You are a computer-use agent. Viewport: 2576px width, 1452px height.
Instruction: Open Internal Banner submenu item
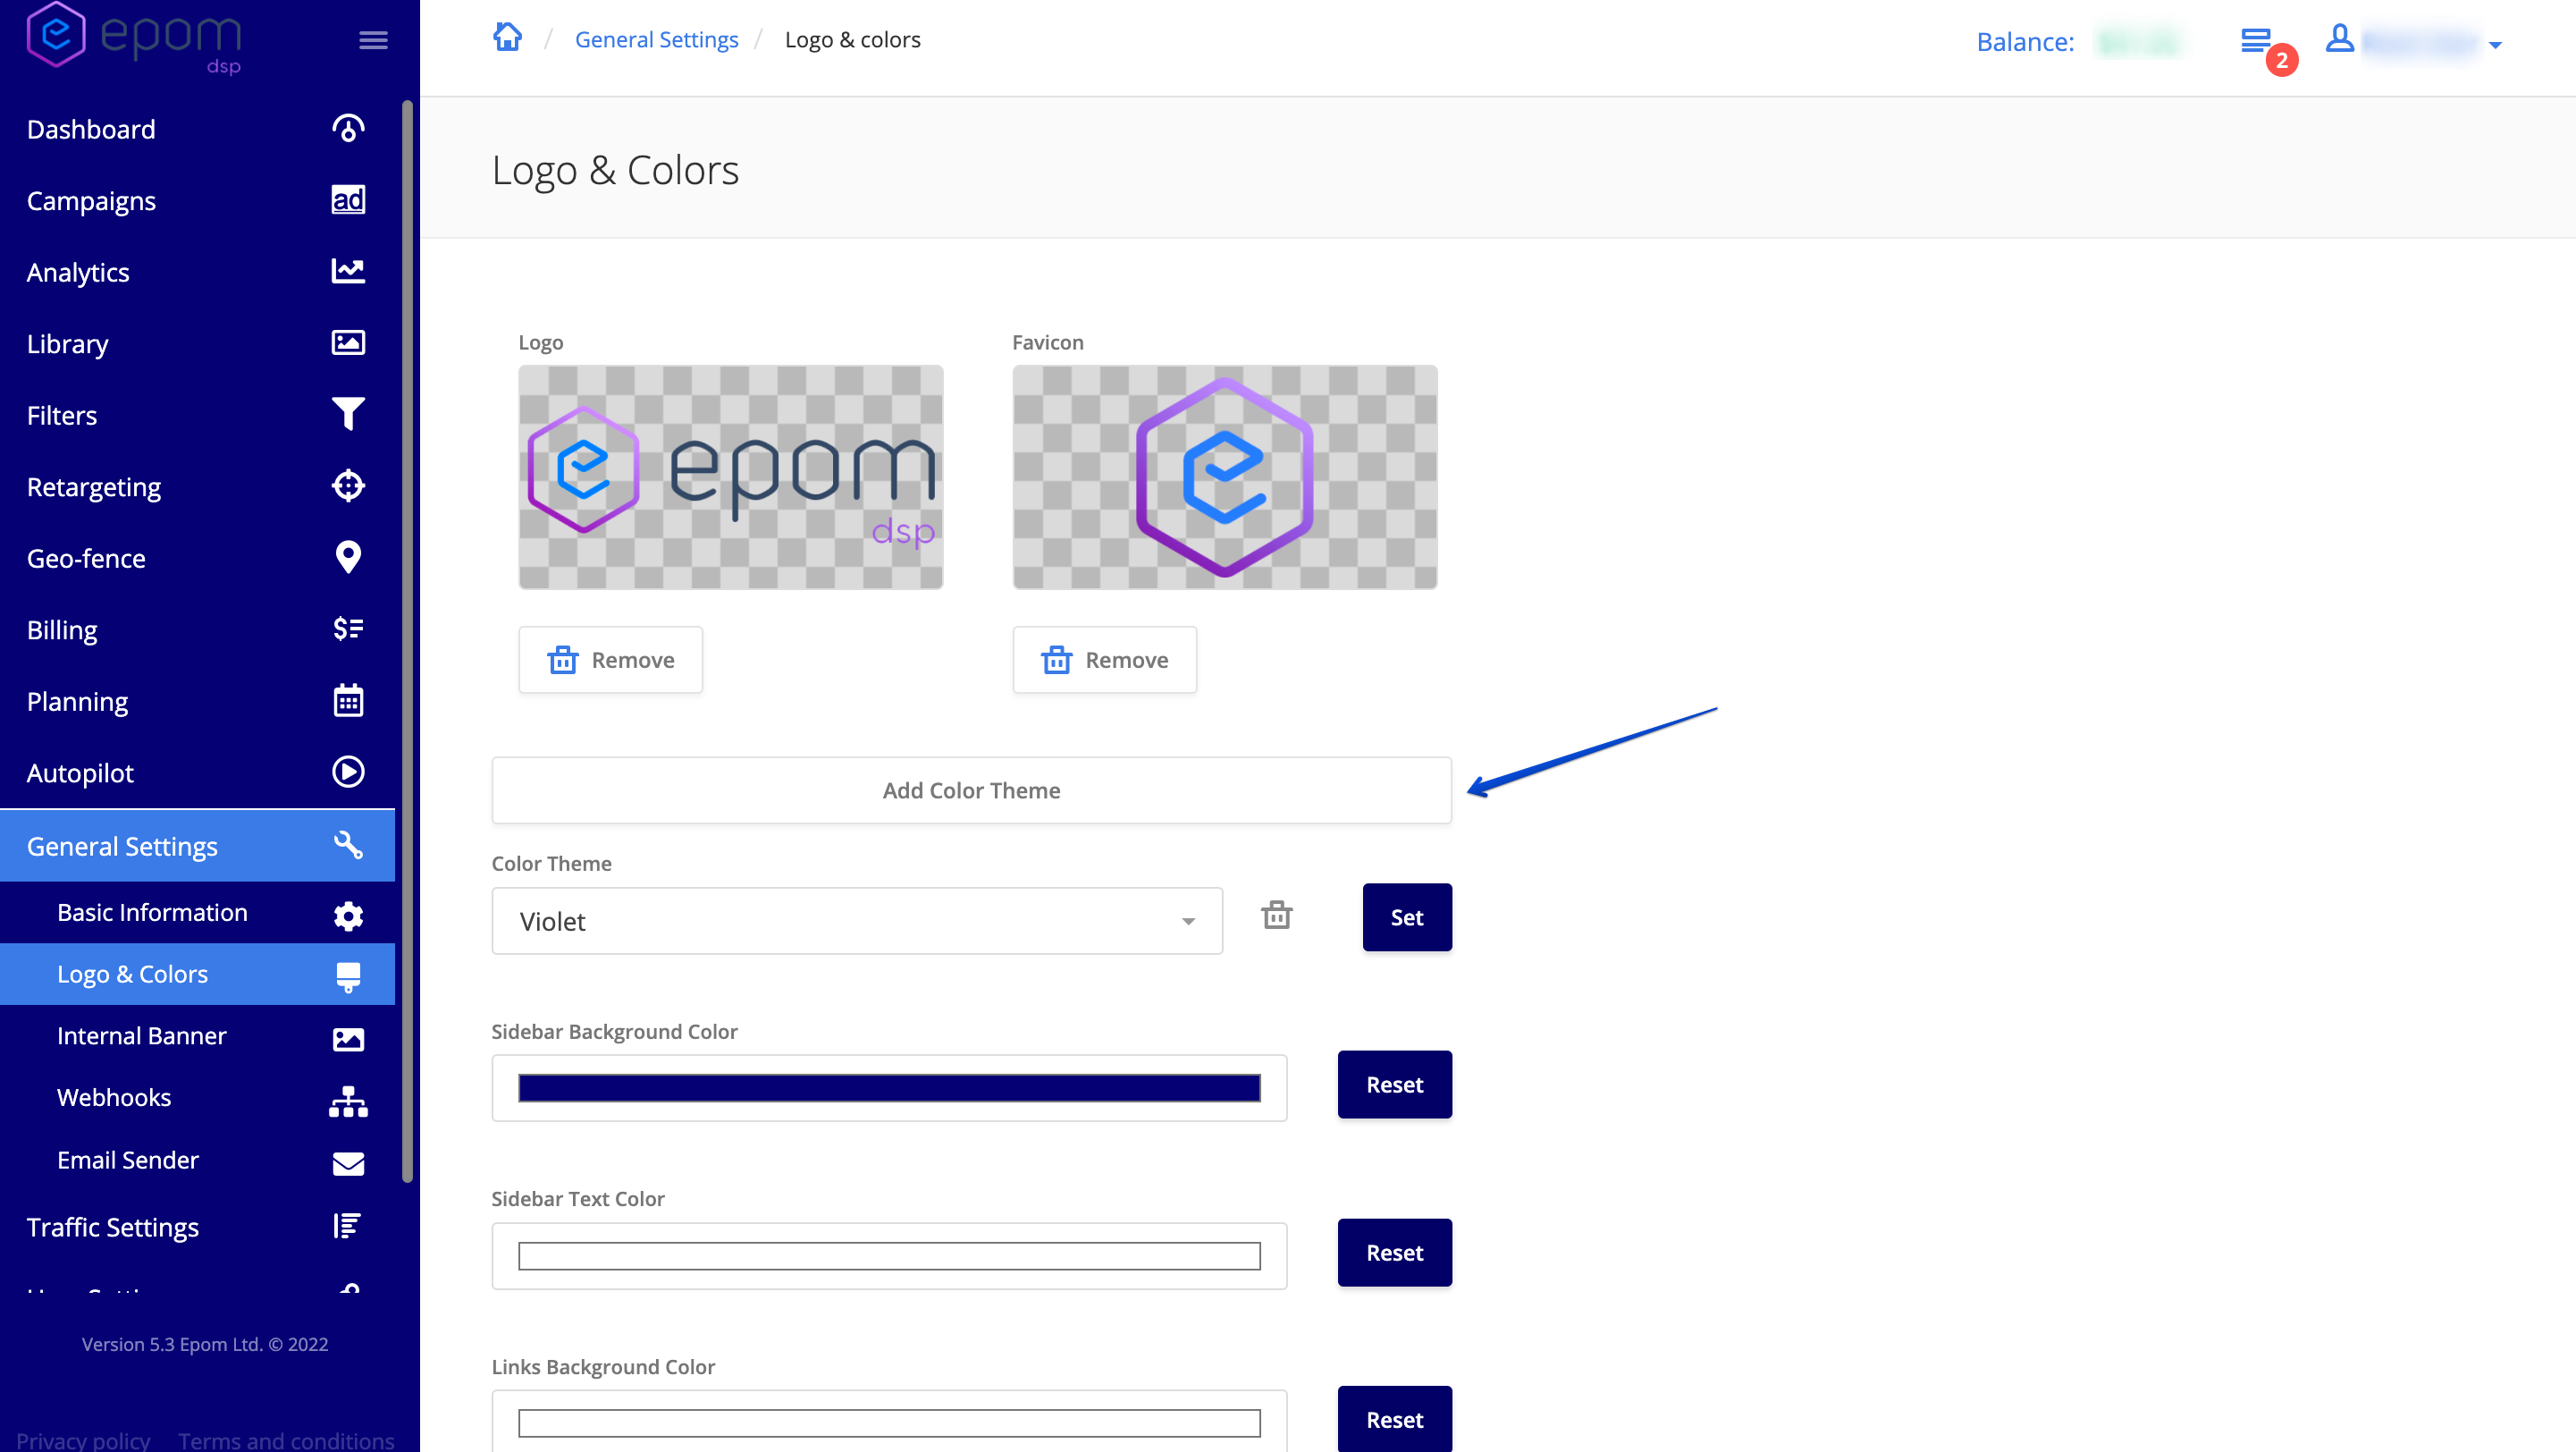point(142,1036)
